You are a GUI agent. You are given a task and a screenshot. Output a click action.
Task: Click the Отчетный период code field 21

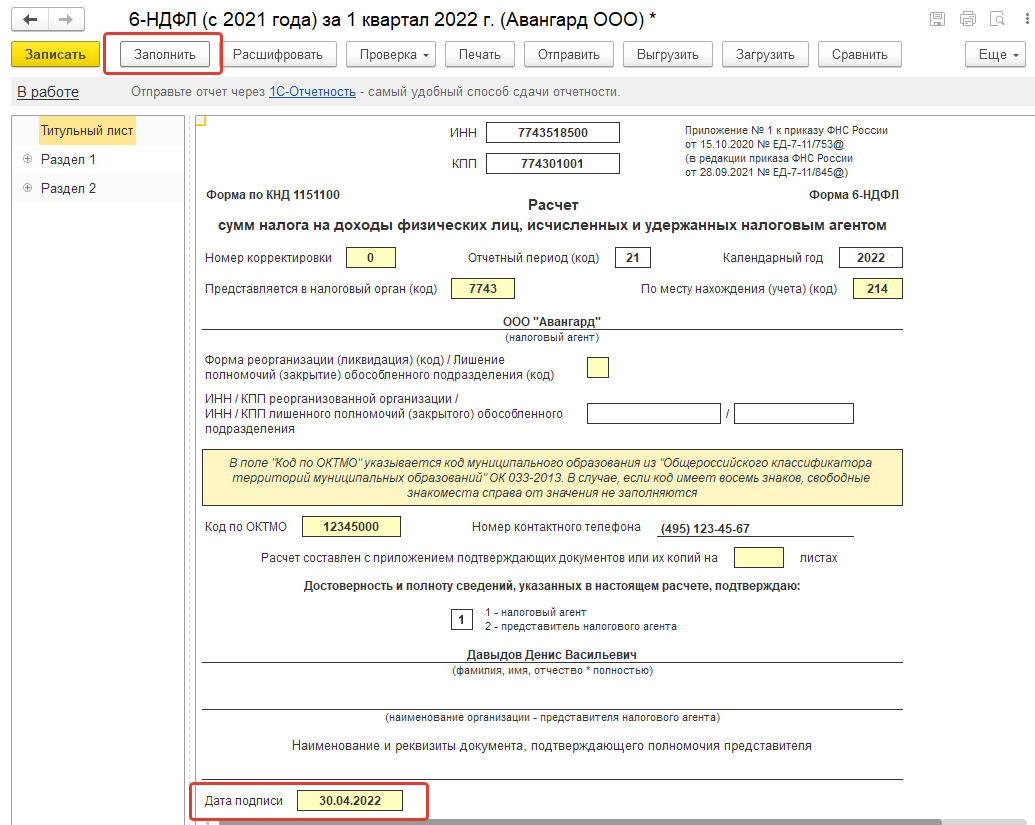pos(632,257)
